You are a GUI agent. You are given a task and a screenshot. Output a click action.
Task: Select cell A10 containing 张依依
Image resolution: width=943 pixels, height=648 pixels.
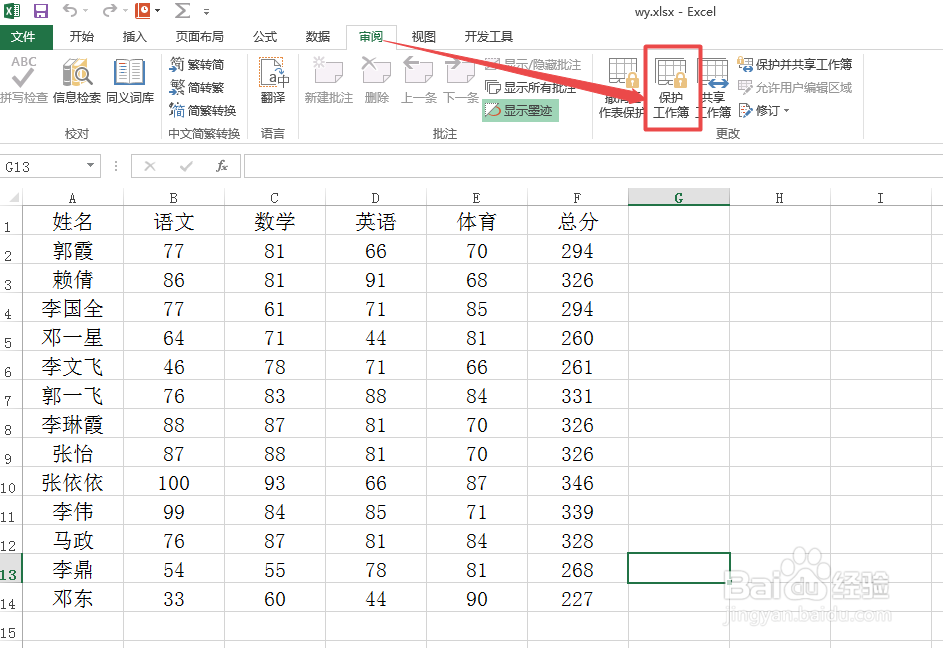[x=72, y=482]
